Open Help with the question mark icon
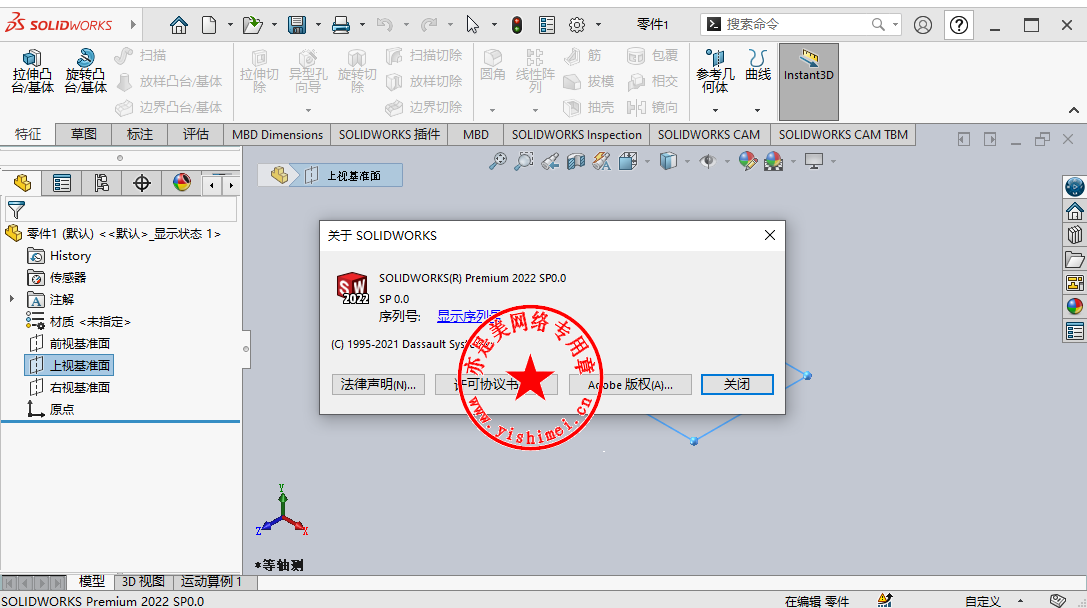The image size is (1087, 608). tap(959, 25)
